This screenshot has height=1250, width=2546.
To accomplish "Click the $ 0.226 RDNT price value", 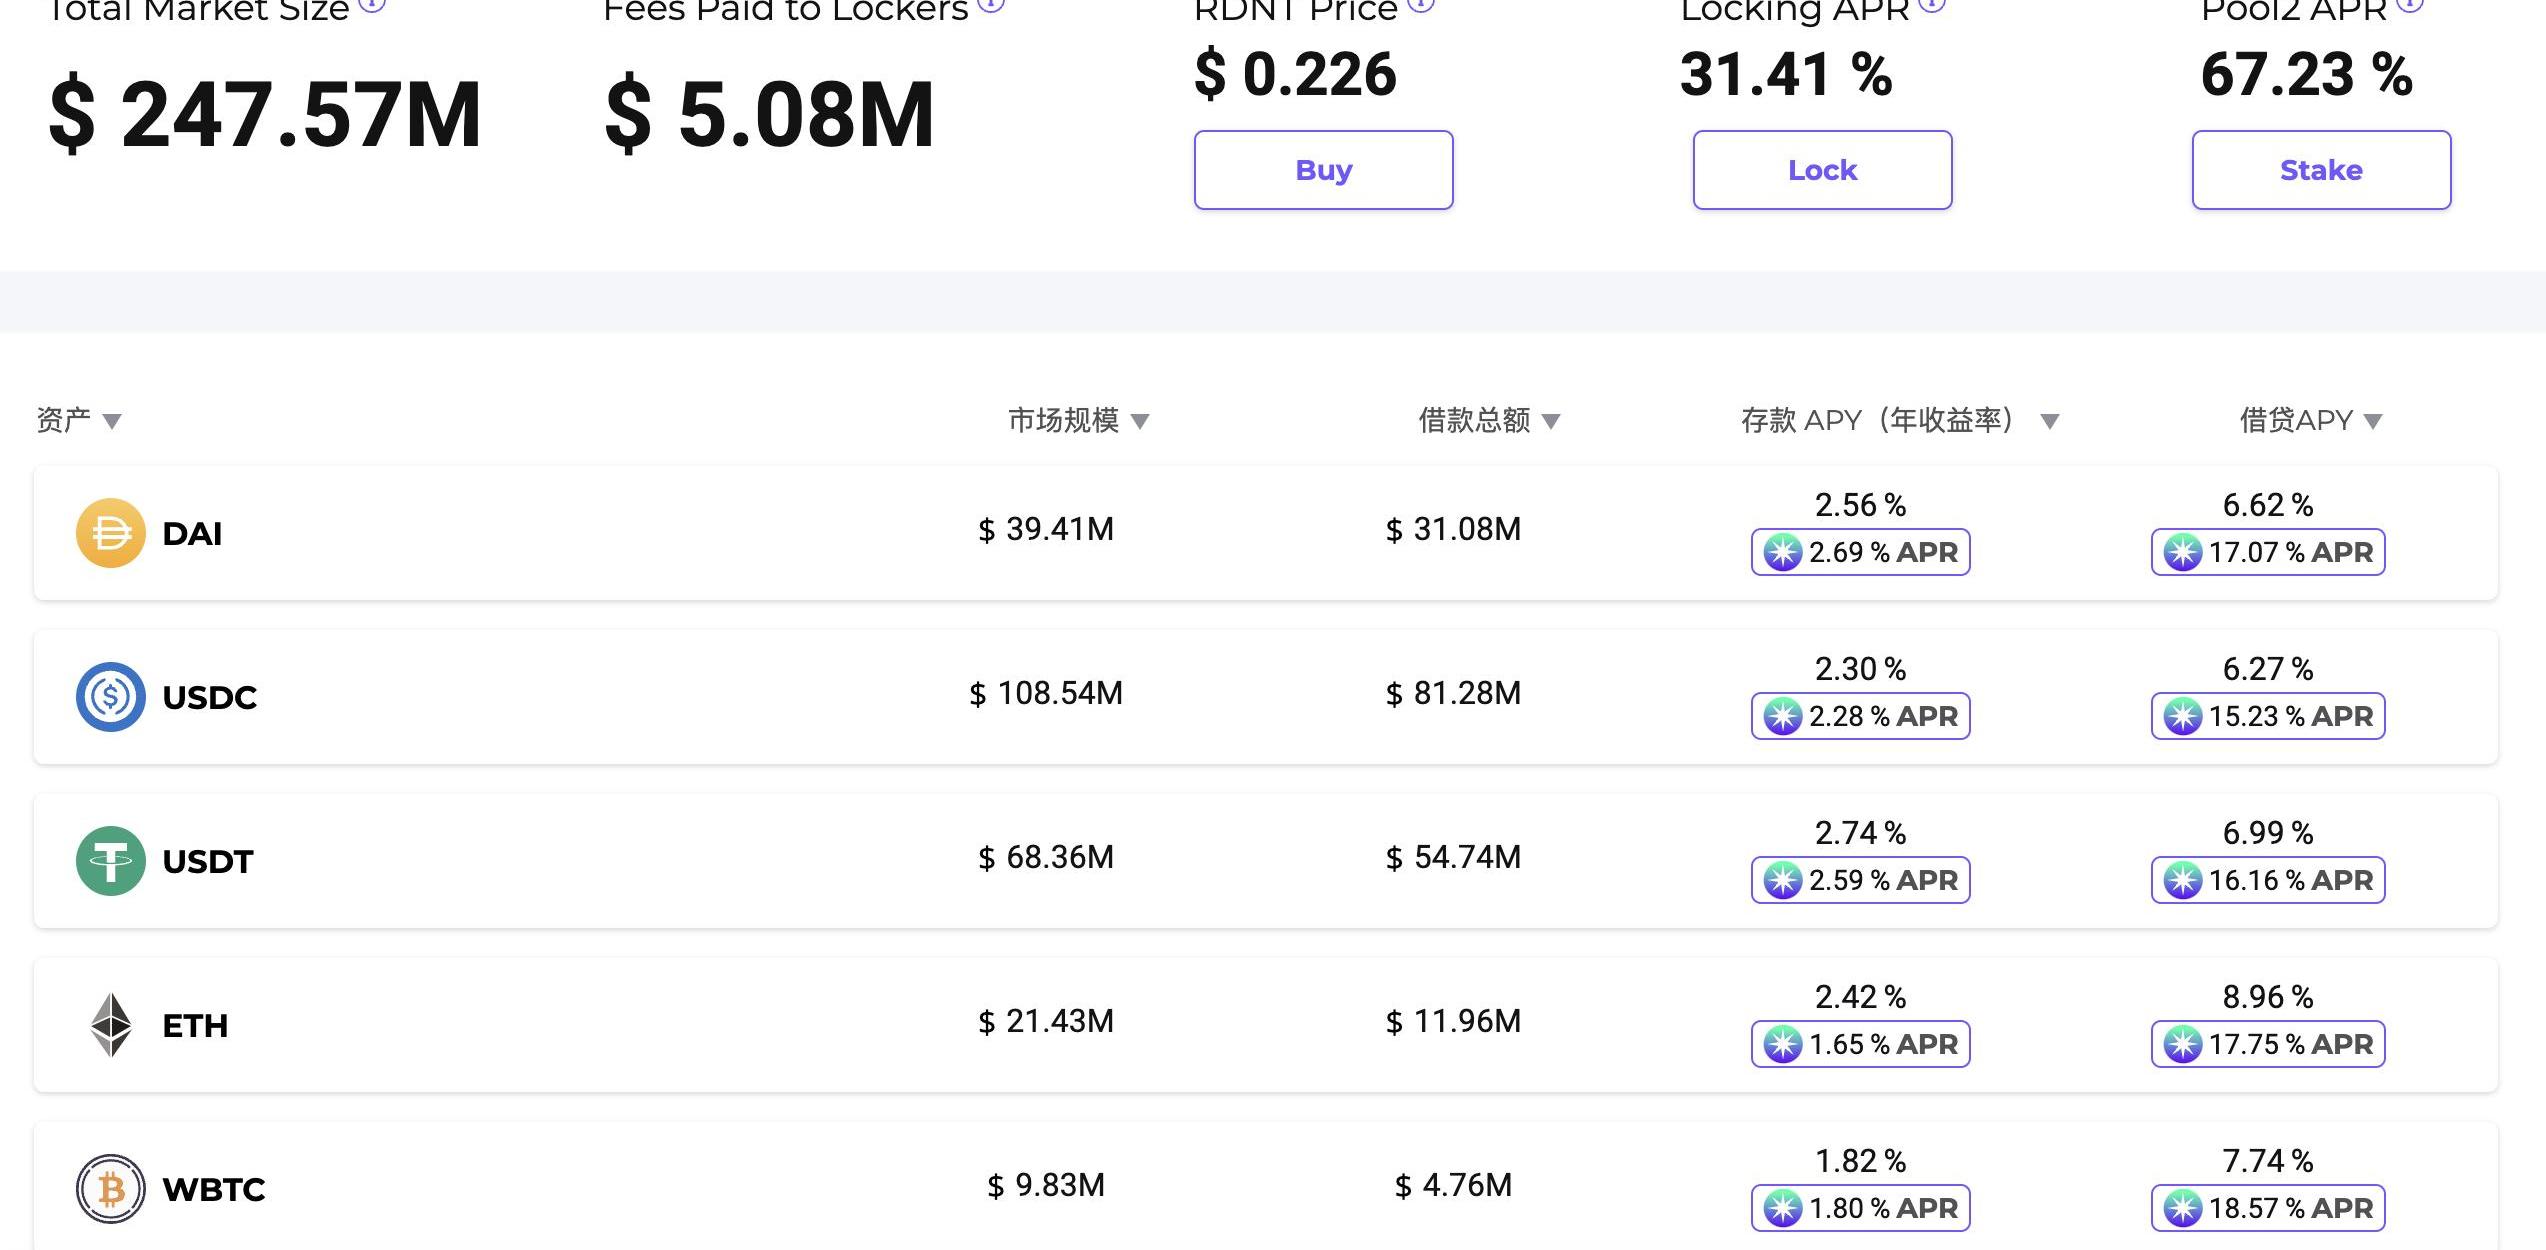I will click(1295, 74).
